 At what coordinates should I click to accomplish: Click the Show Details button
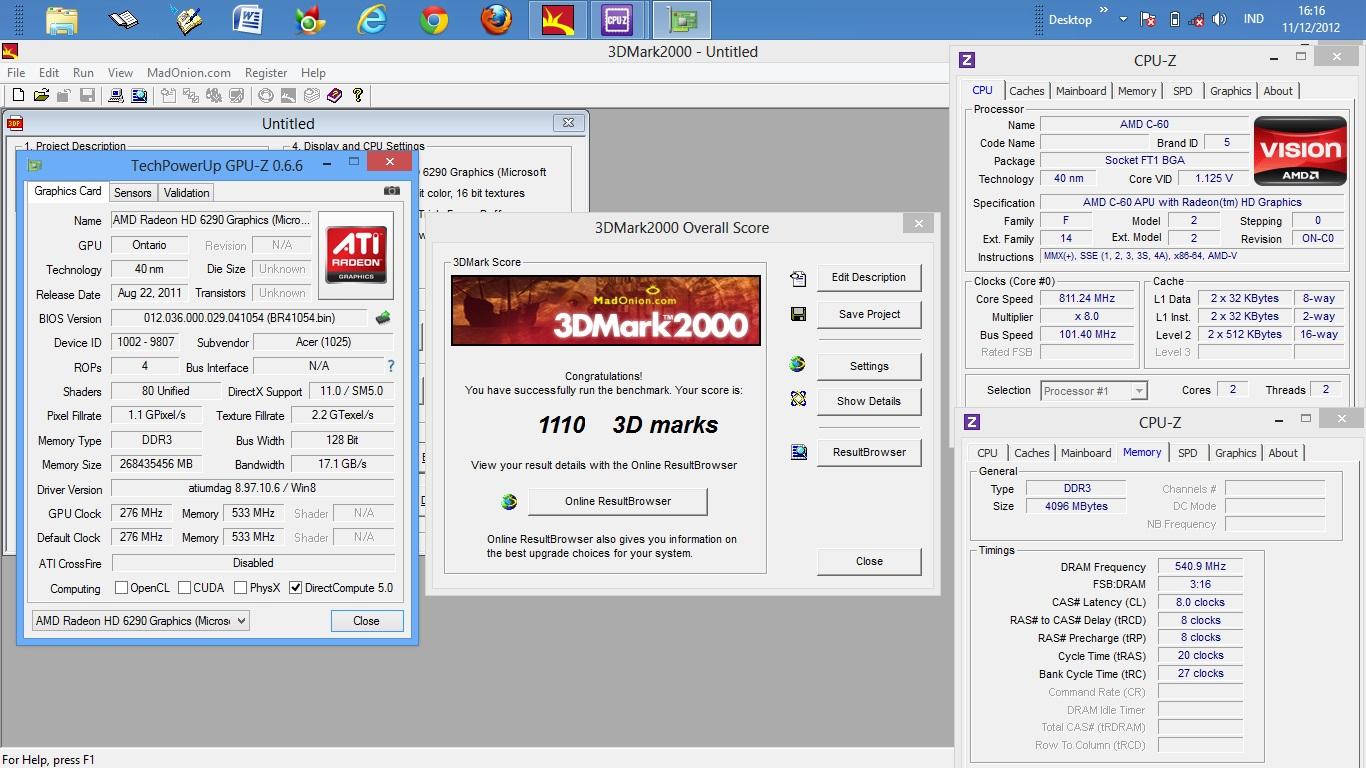(869, 401)
